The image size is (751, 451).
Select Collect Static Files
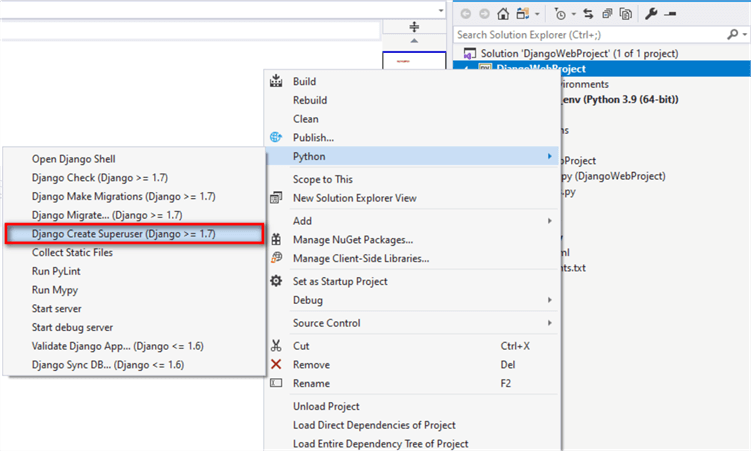[x=72, y=252]
